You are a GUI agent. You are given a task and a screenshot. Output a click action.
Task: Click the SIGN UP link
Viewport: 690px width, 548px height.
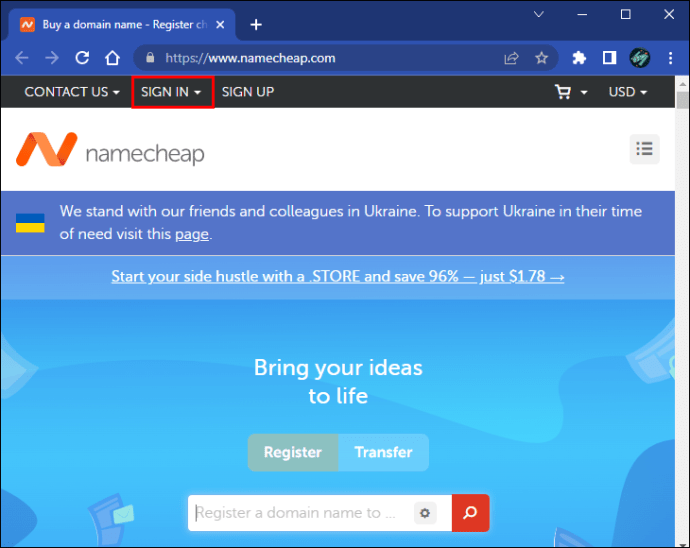click(x=248, y=92)
